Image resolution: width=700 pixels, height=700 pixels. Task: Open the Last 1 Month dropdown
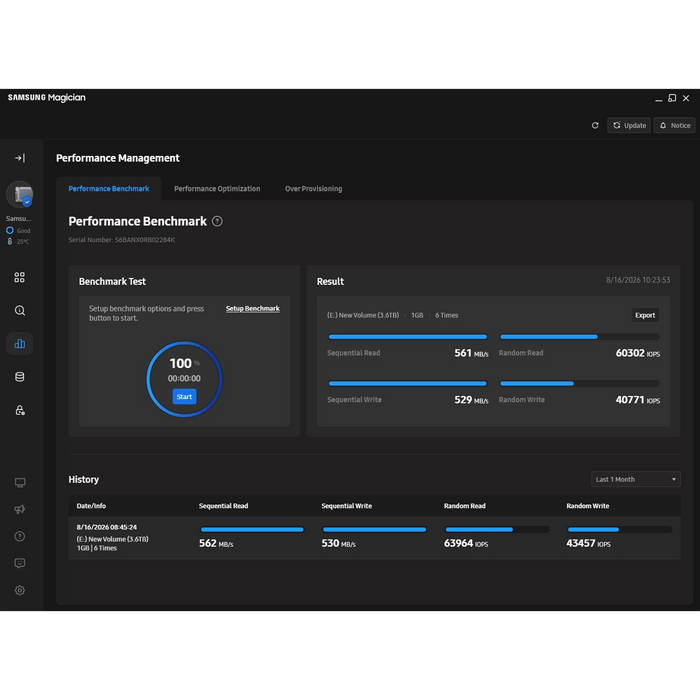pyautogui.click(x=636, y=479)
